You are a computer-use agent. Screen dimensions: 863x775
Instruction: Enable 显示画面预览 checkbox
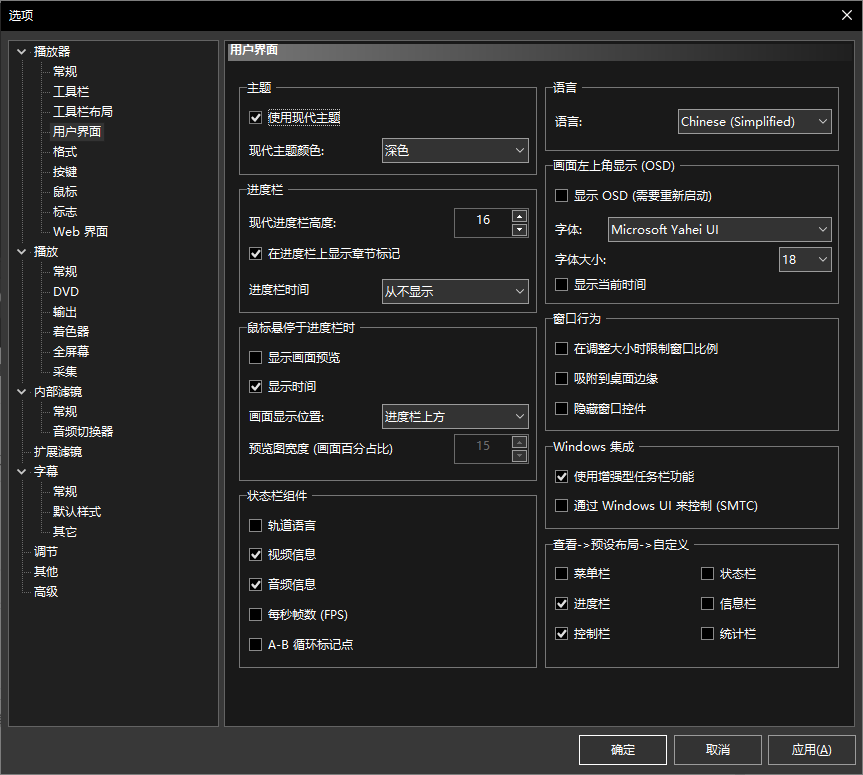(255, 358)
